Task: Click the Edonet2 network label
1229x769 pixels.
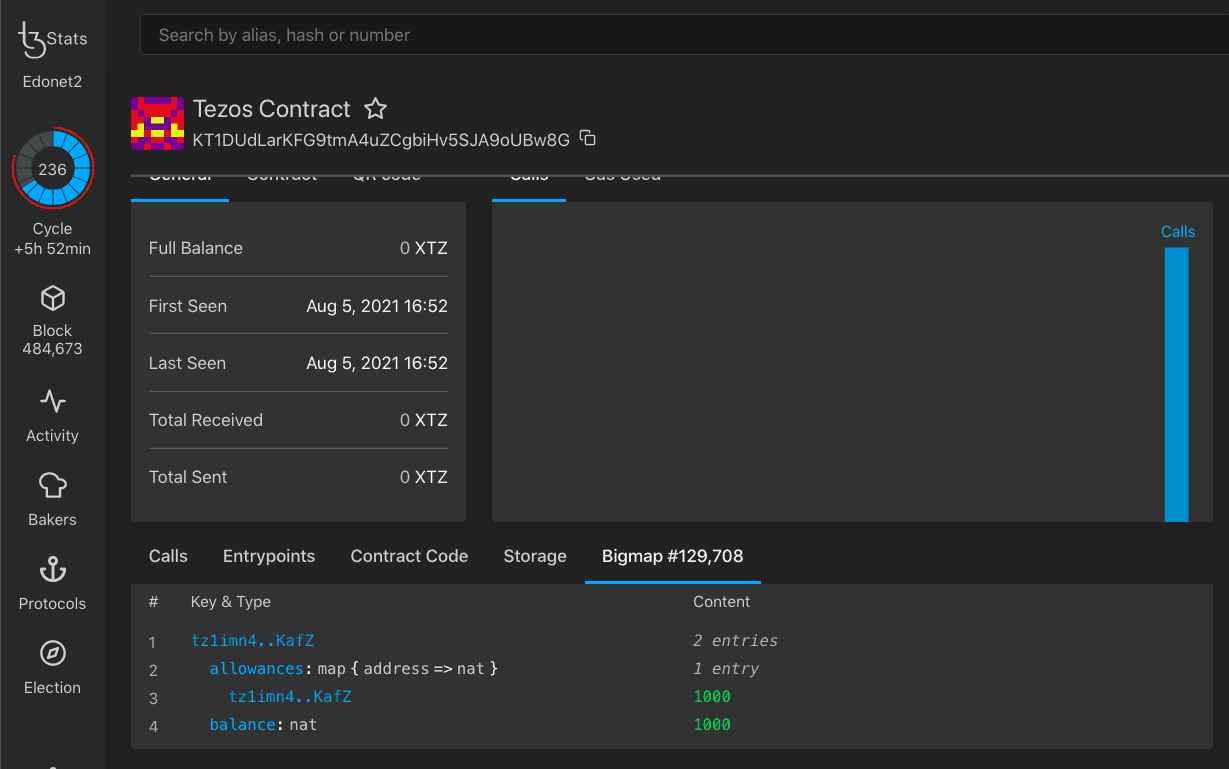Action: pyautogui.click(x=52, y=82)
